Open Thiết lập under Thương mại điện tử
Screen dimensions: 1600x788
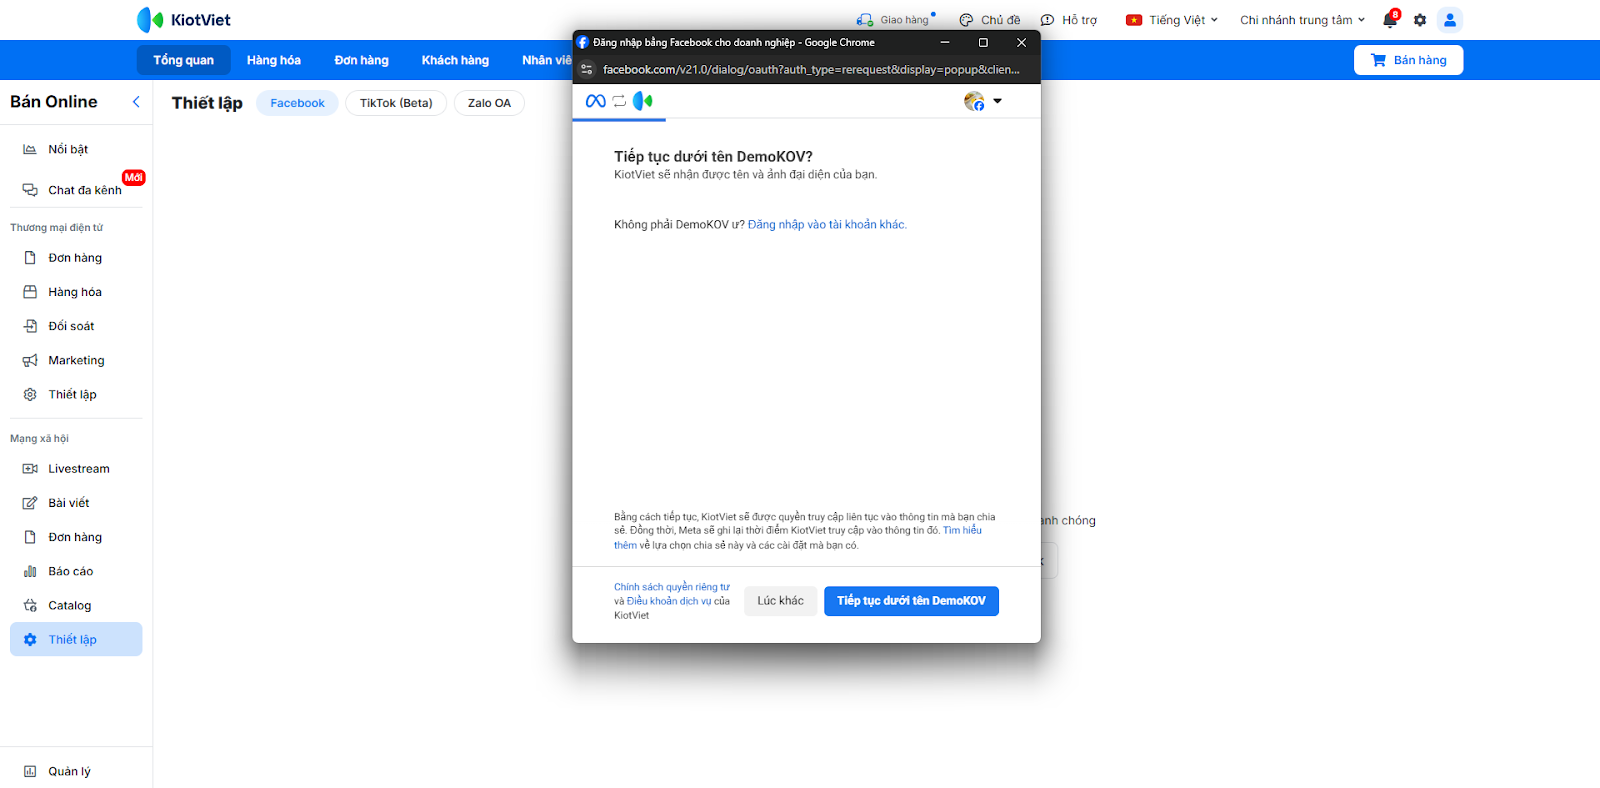(x=76, y=394)
